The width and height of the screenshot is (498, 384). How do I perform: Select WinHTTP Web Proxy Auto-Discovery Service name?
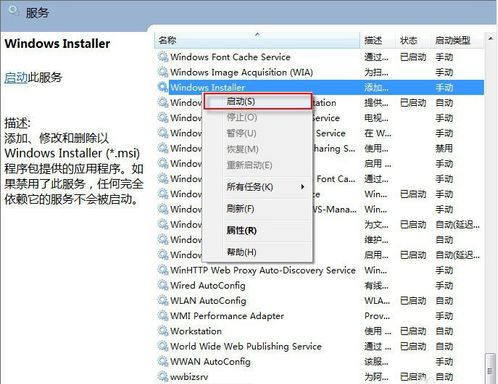pyautogui.click(x=263, y=270)
